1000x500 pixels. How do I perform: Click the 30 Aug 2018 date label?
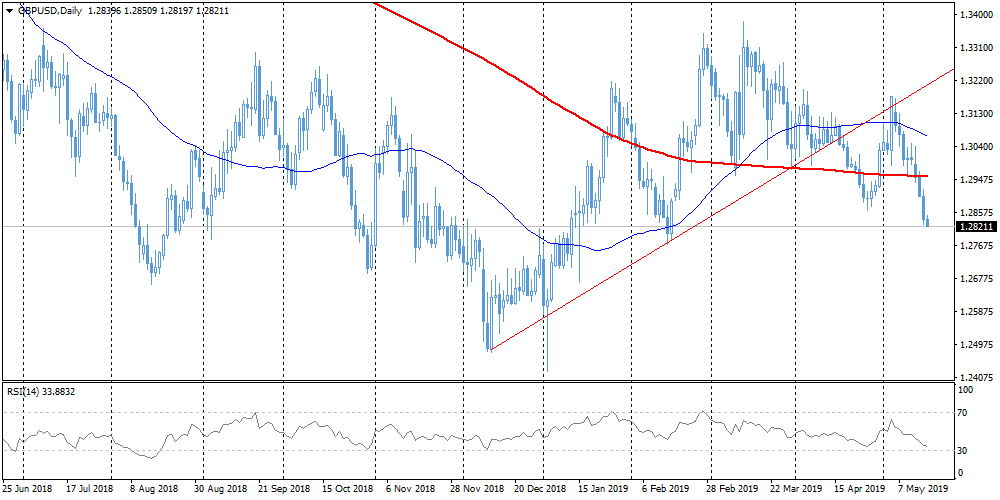coord(223,488)
